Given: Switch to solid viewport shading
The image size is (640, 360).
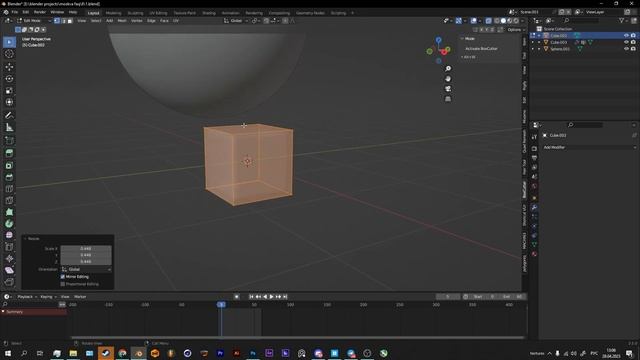Looking at the screenshot, I should [503, 20].
